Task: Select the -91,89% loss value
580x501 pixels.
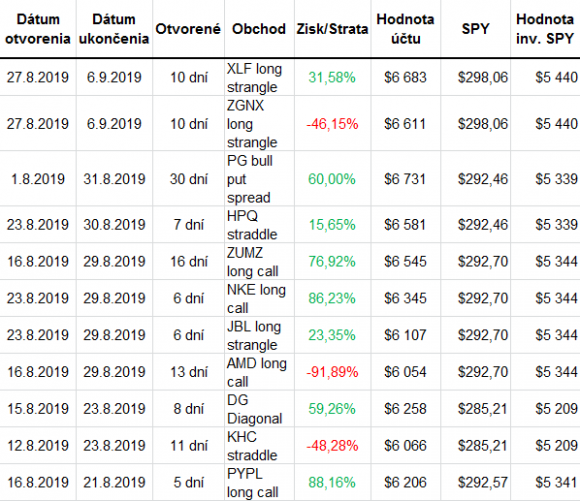Action: [x=332, y=372]
